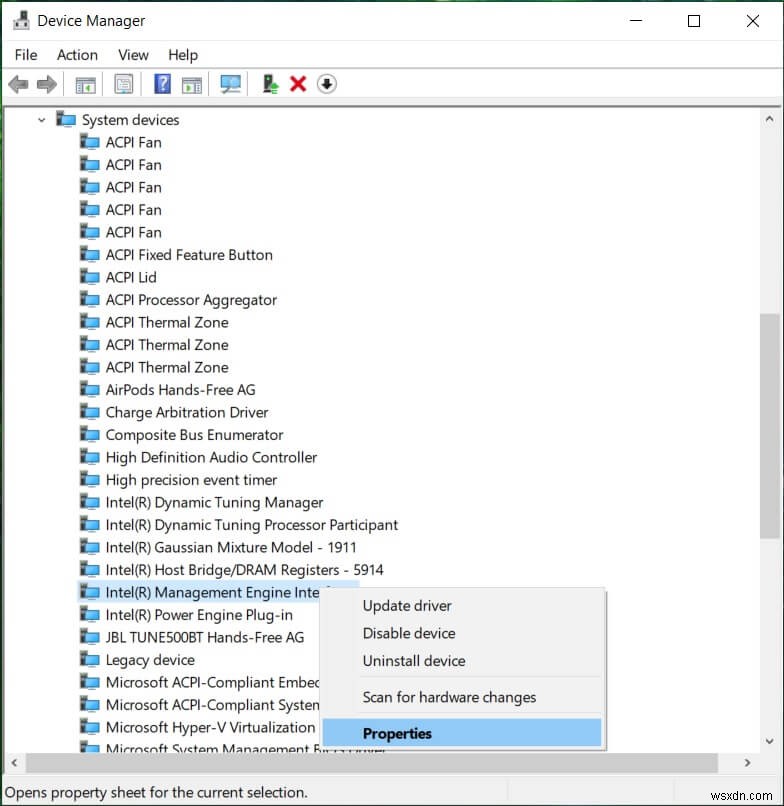
Task: Click icon next to Composite Bus Enumerator
Action: coord(90,435)
